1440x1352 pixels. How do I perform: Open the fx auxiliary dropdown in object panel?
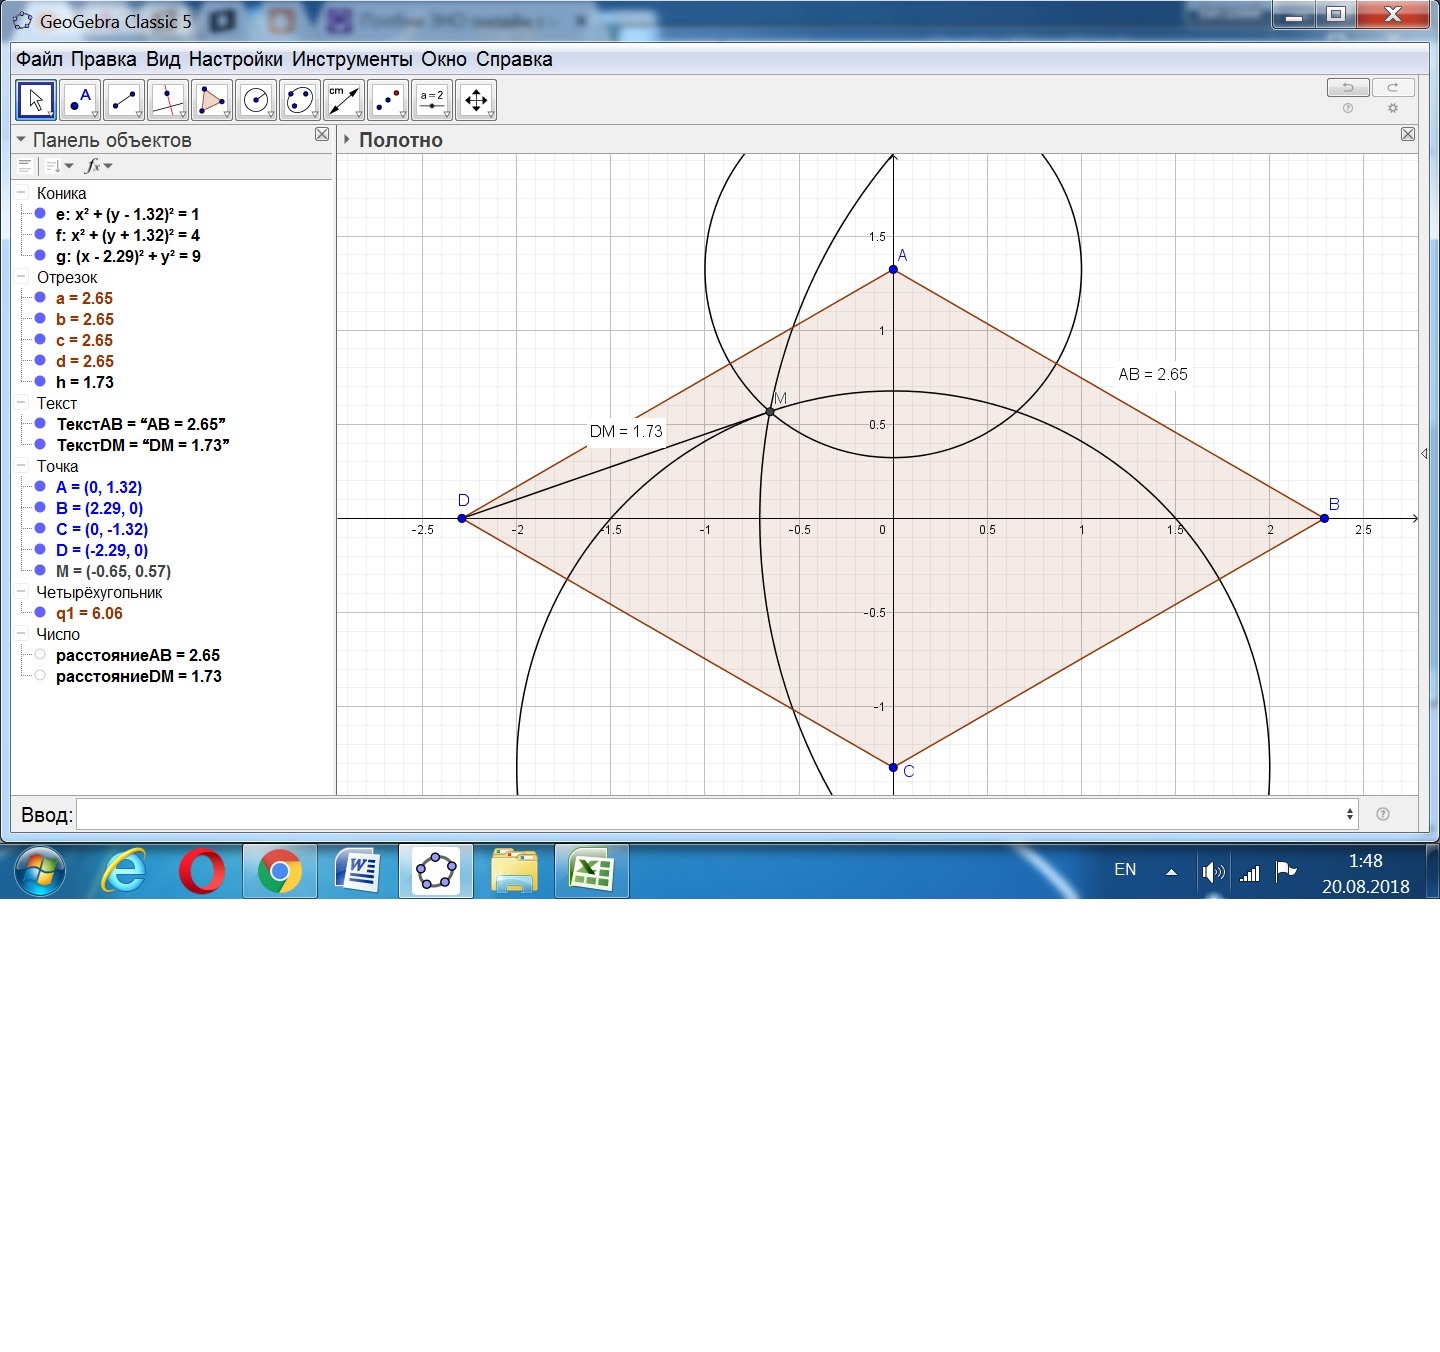[x=98, y=166]
